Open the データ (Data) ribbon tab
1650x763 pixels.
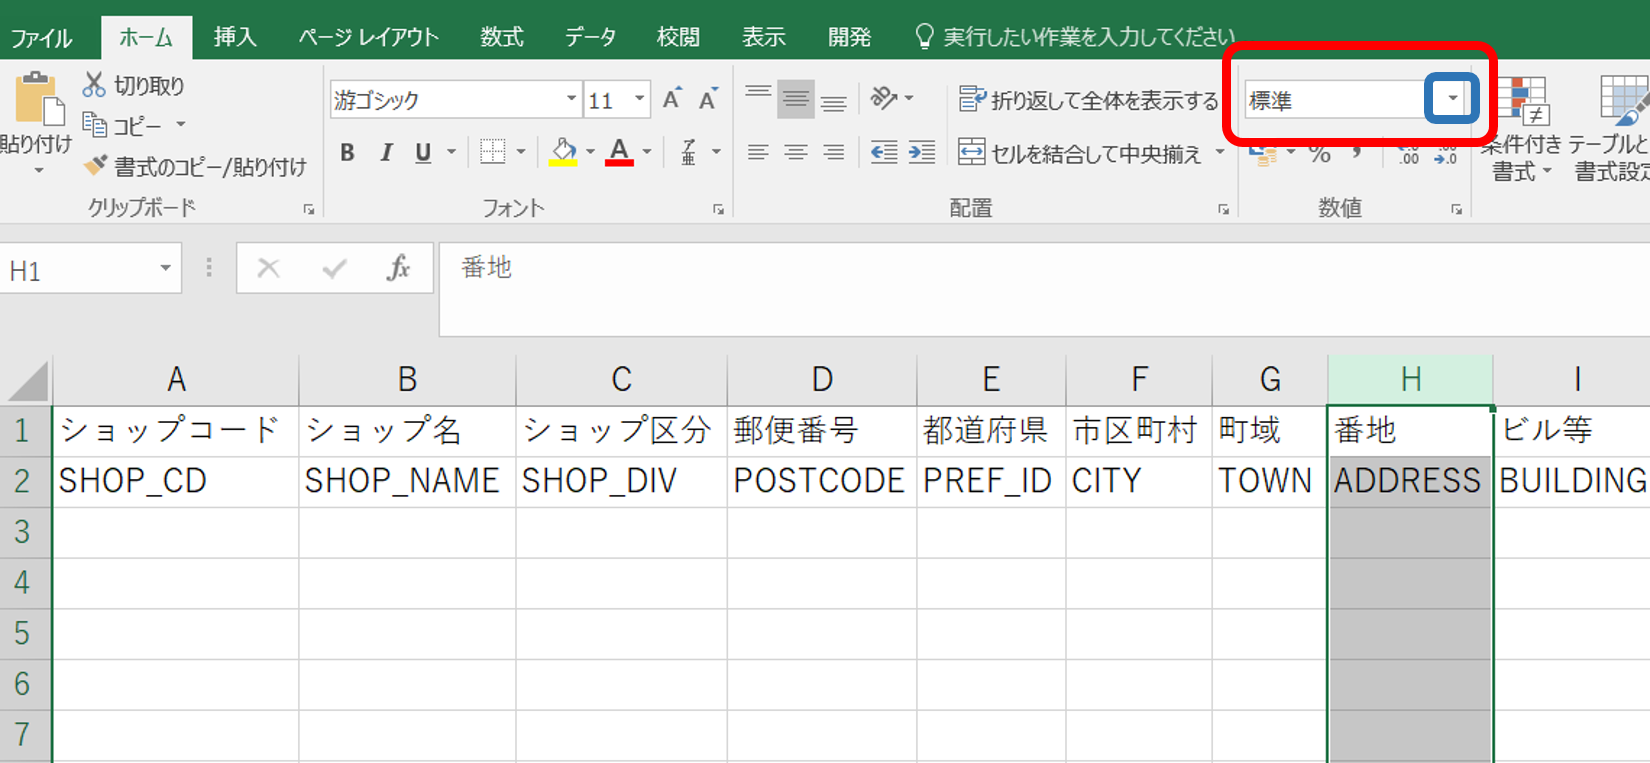pyautogui.click(x=590, y=37)
